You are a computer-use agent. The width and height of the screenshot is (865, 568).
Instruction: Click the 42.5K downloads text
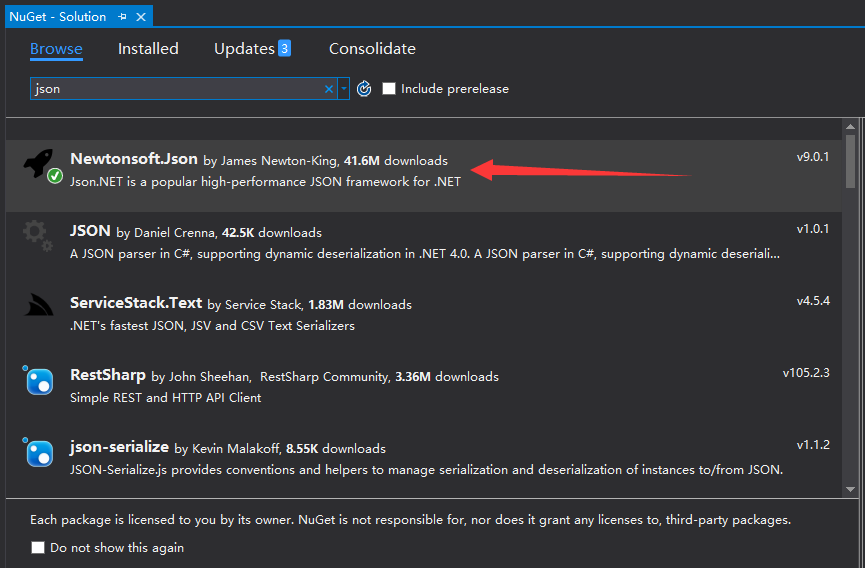point(271,233)
